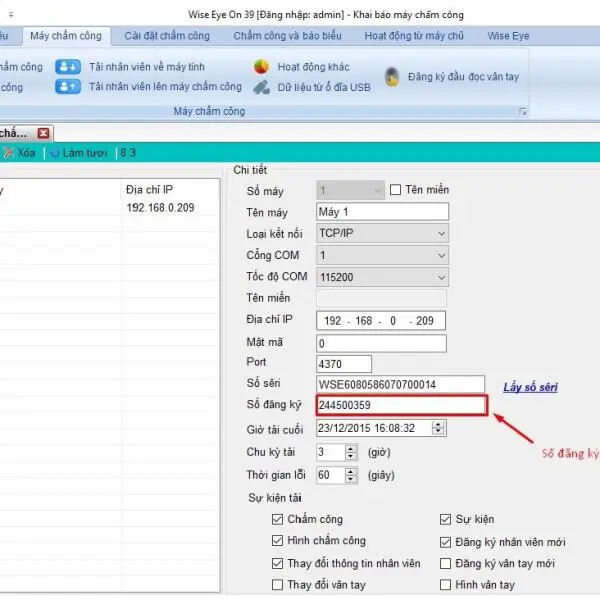The height and width of the screenshot is (600, 600).
Task: Toggle the 'Tên miền' checkbox
Action: click(x=396, y=190)
